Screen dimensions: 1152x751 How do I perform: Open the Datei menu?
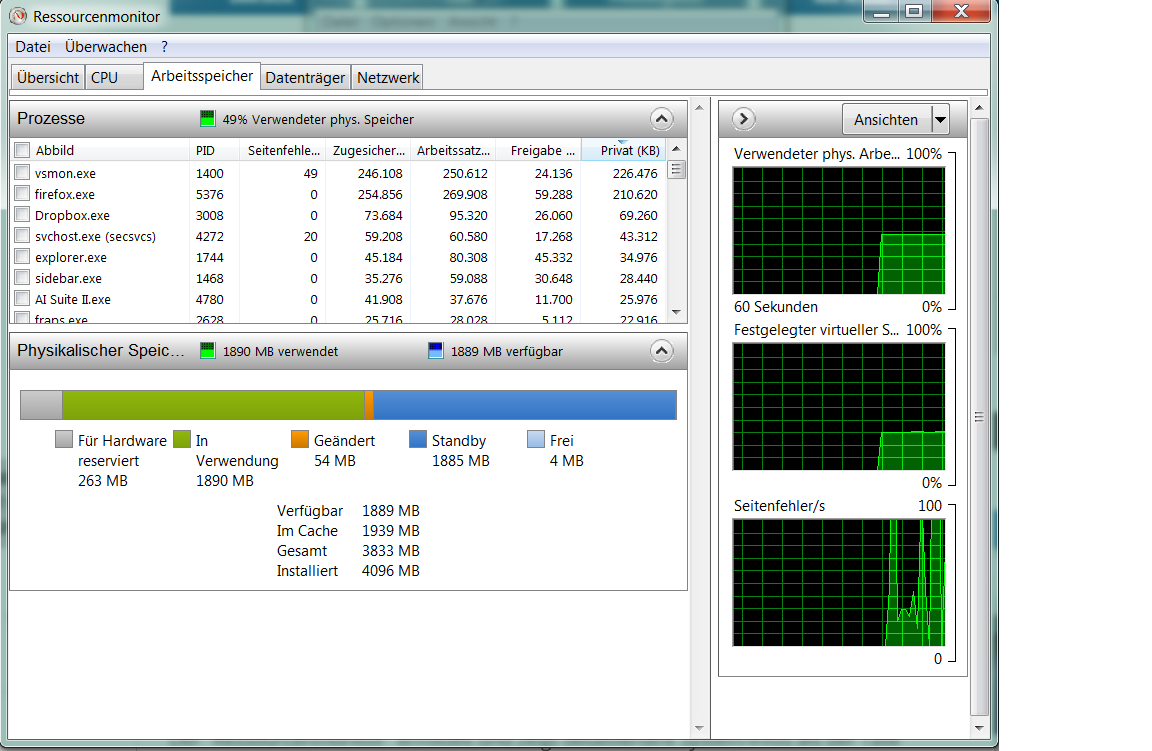[33, 46]
